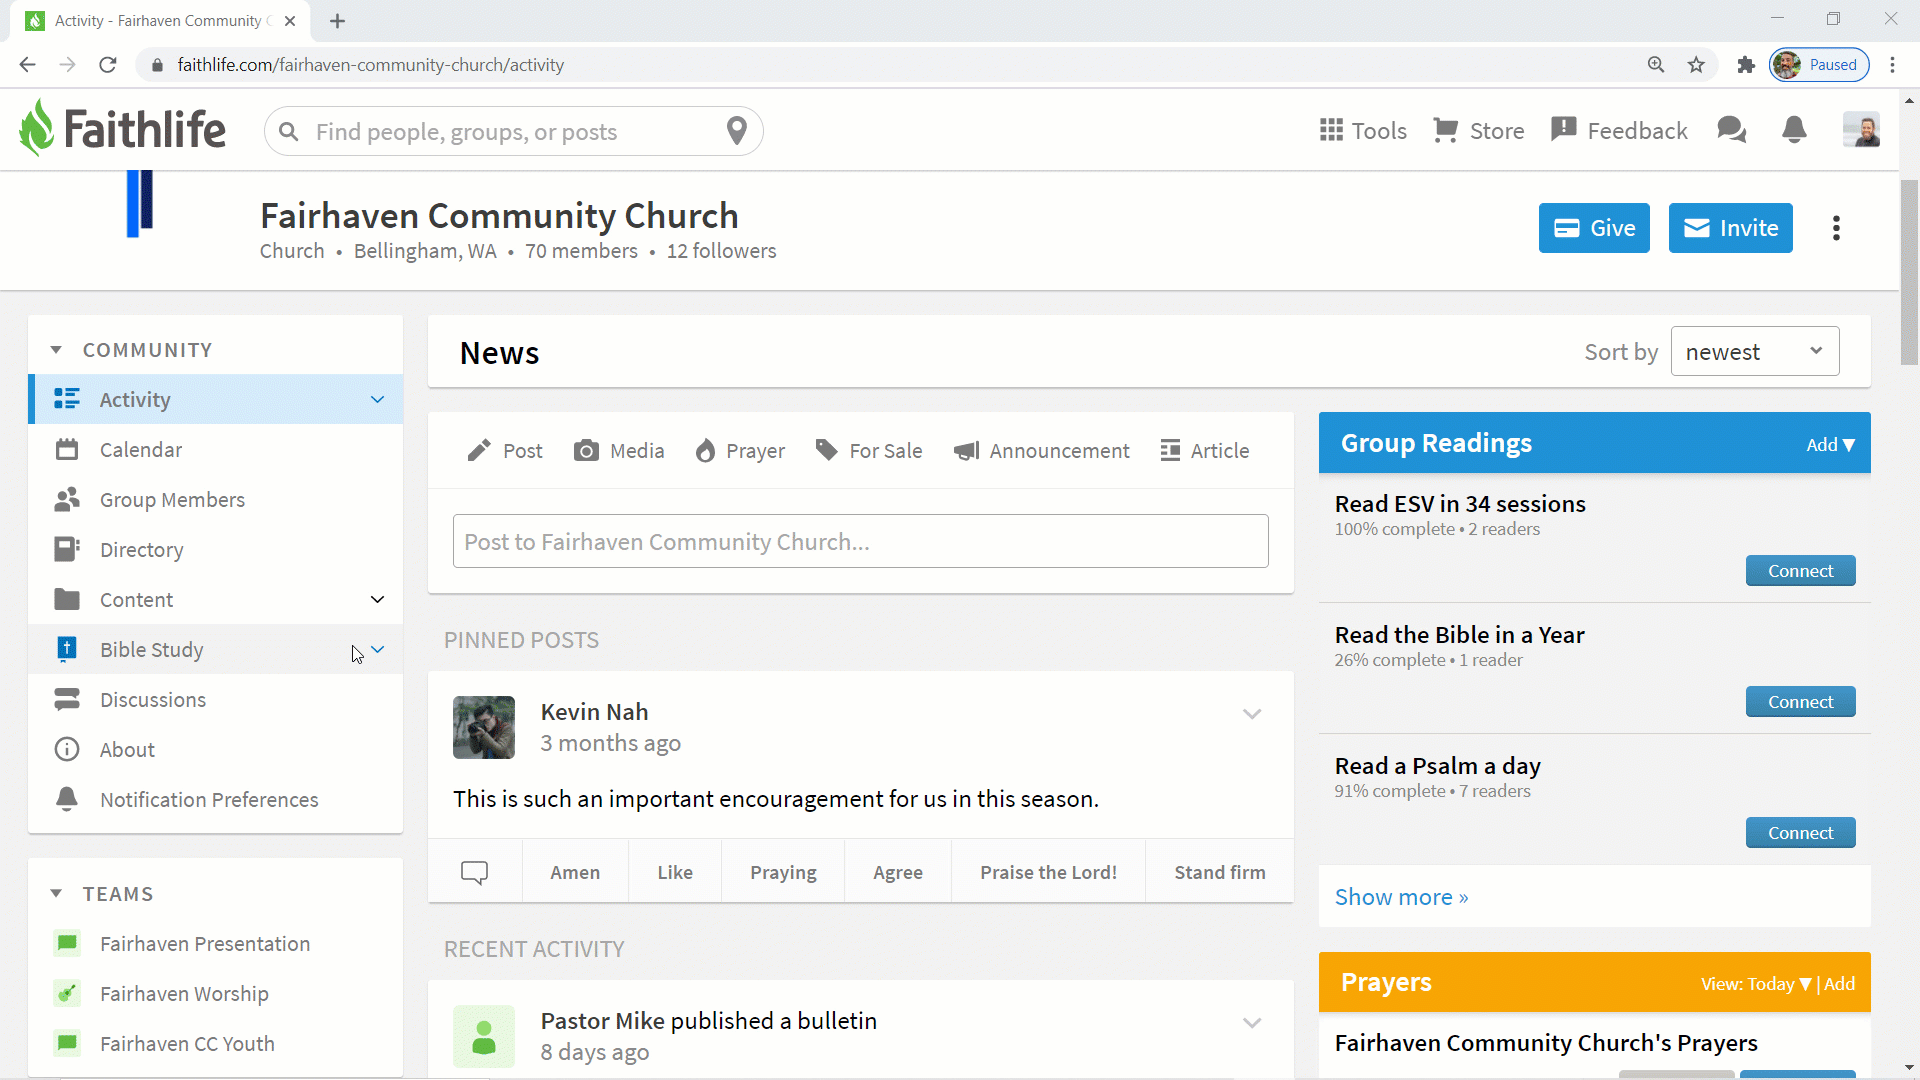The height and width of the screenshot is (1080, 1920).
Task: Click Add in the Prayers header
Action: 1839,984
